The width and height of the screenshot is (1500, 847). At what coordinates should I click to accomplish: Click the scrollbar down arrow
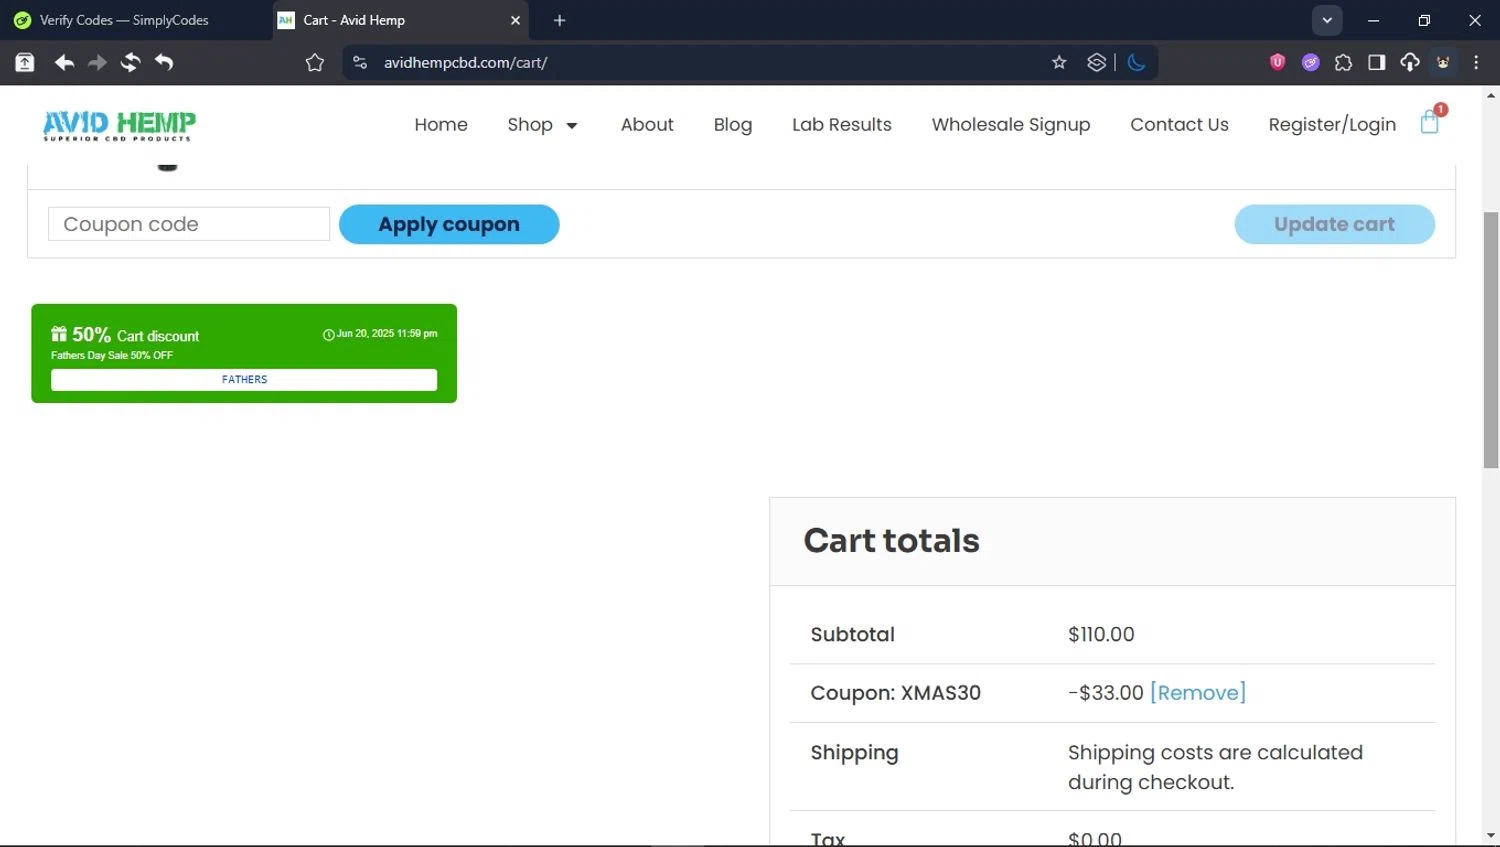point(1491,835)
